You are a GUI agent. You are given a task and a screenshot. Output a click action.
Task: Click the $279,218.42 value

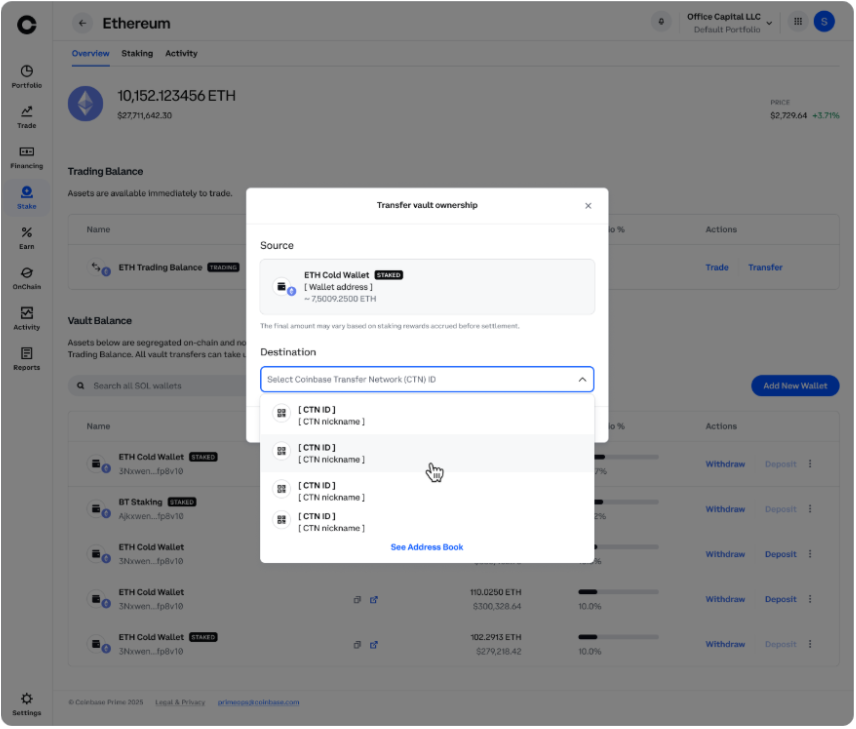pos(498,652)
